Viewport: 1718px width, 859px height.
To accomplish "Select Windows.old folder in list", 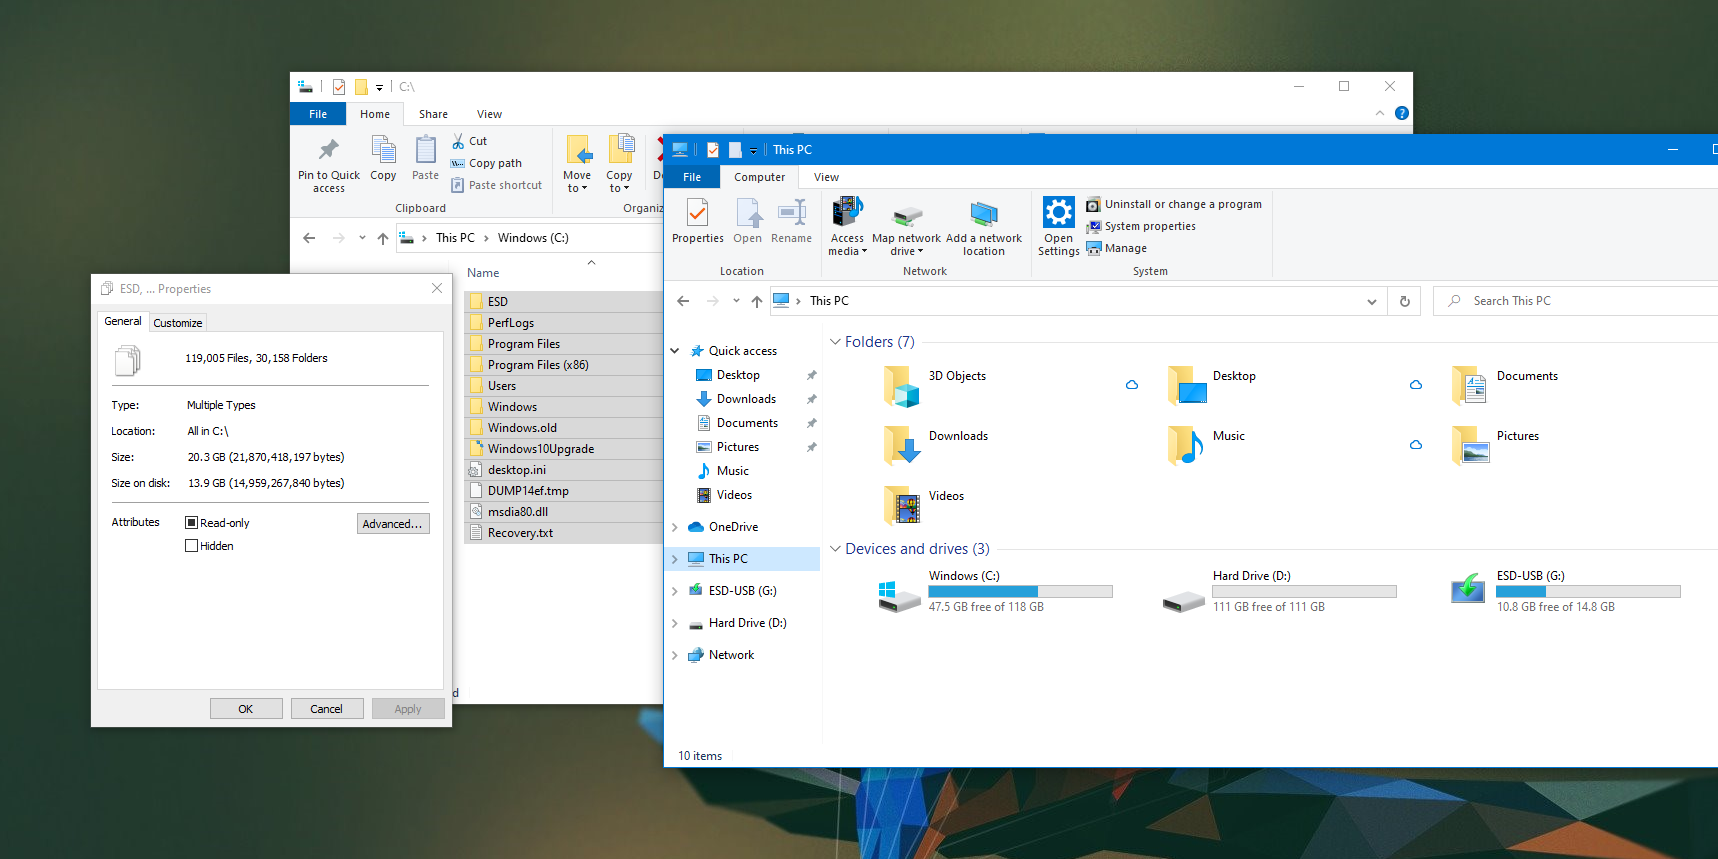I will click(565, 428).
